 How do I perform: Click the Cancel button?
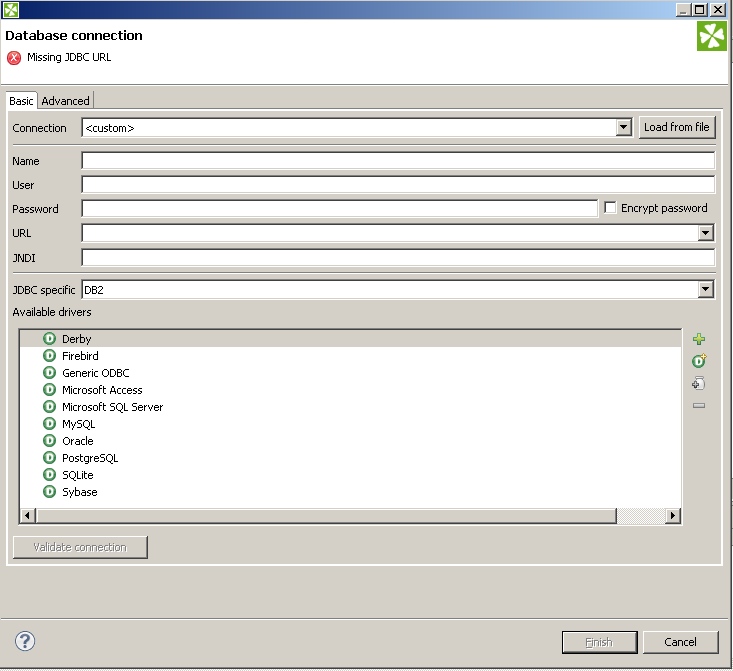tap(680, 642)
